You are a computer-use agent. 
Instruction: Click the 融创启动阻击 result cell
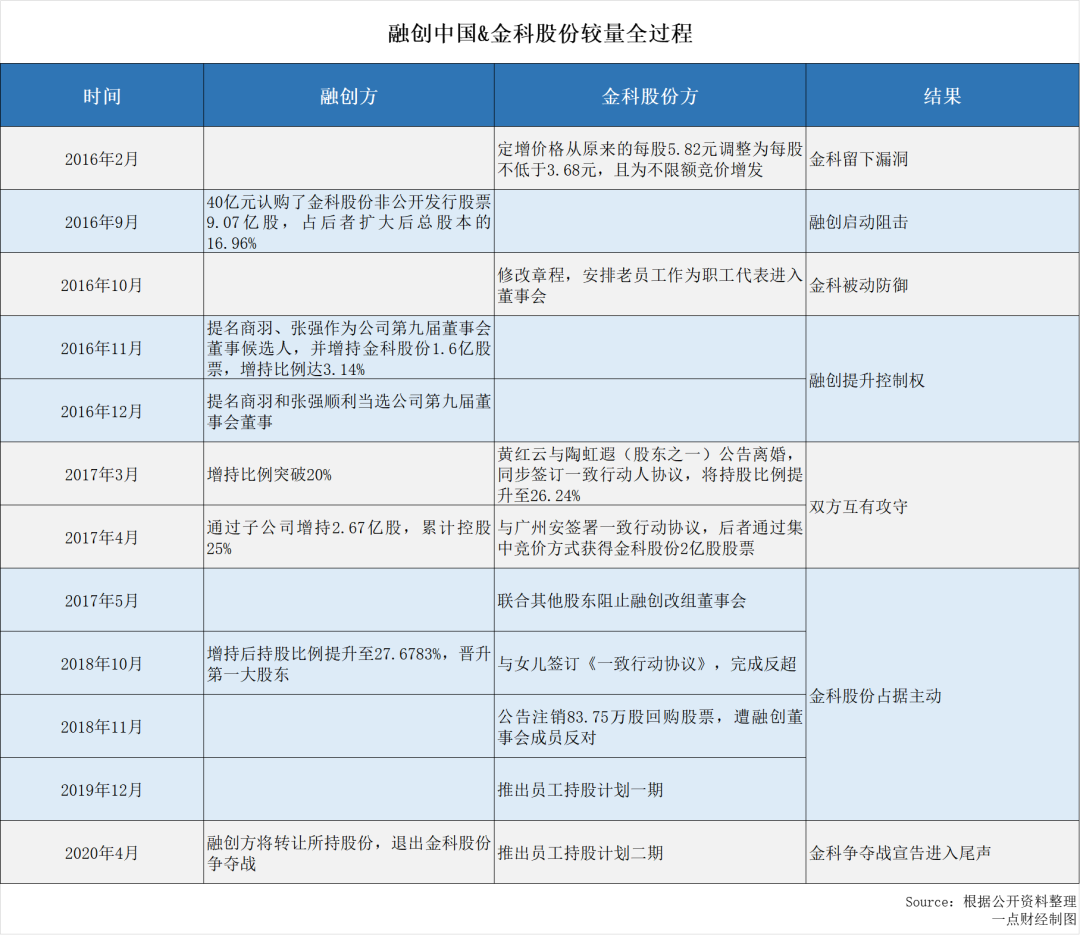point(859,222)
